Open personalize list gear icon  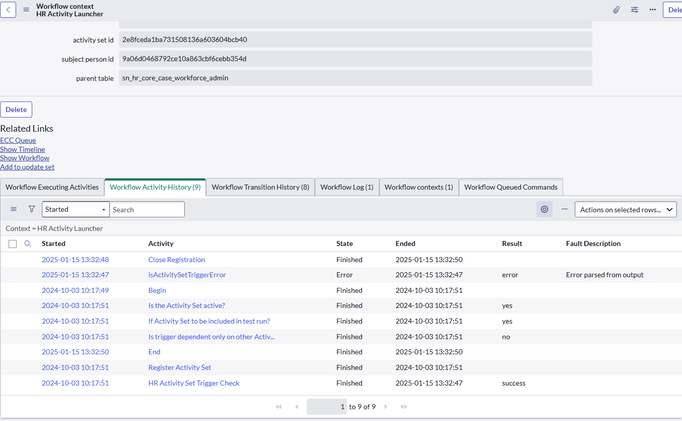point(544,209)
